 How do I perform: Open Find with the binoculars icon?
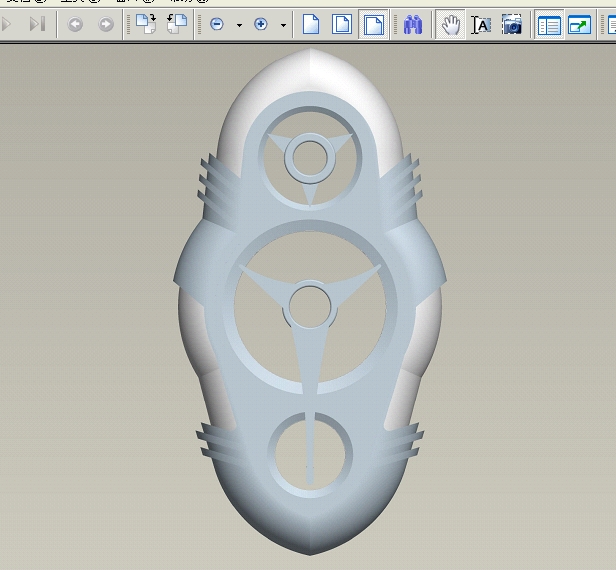413,24
